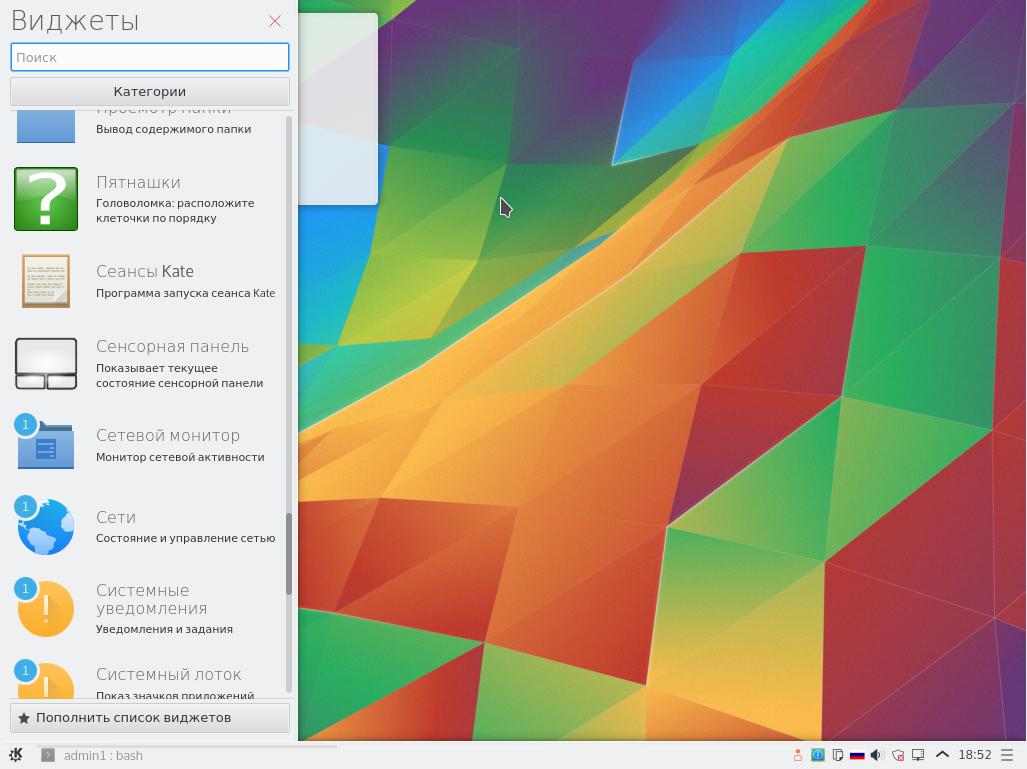Viewport: 1027px width, 769px height.
Task: Expand hidden system tray icons arrow
Action: 942,755
